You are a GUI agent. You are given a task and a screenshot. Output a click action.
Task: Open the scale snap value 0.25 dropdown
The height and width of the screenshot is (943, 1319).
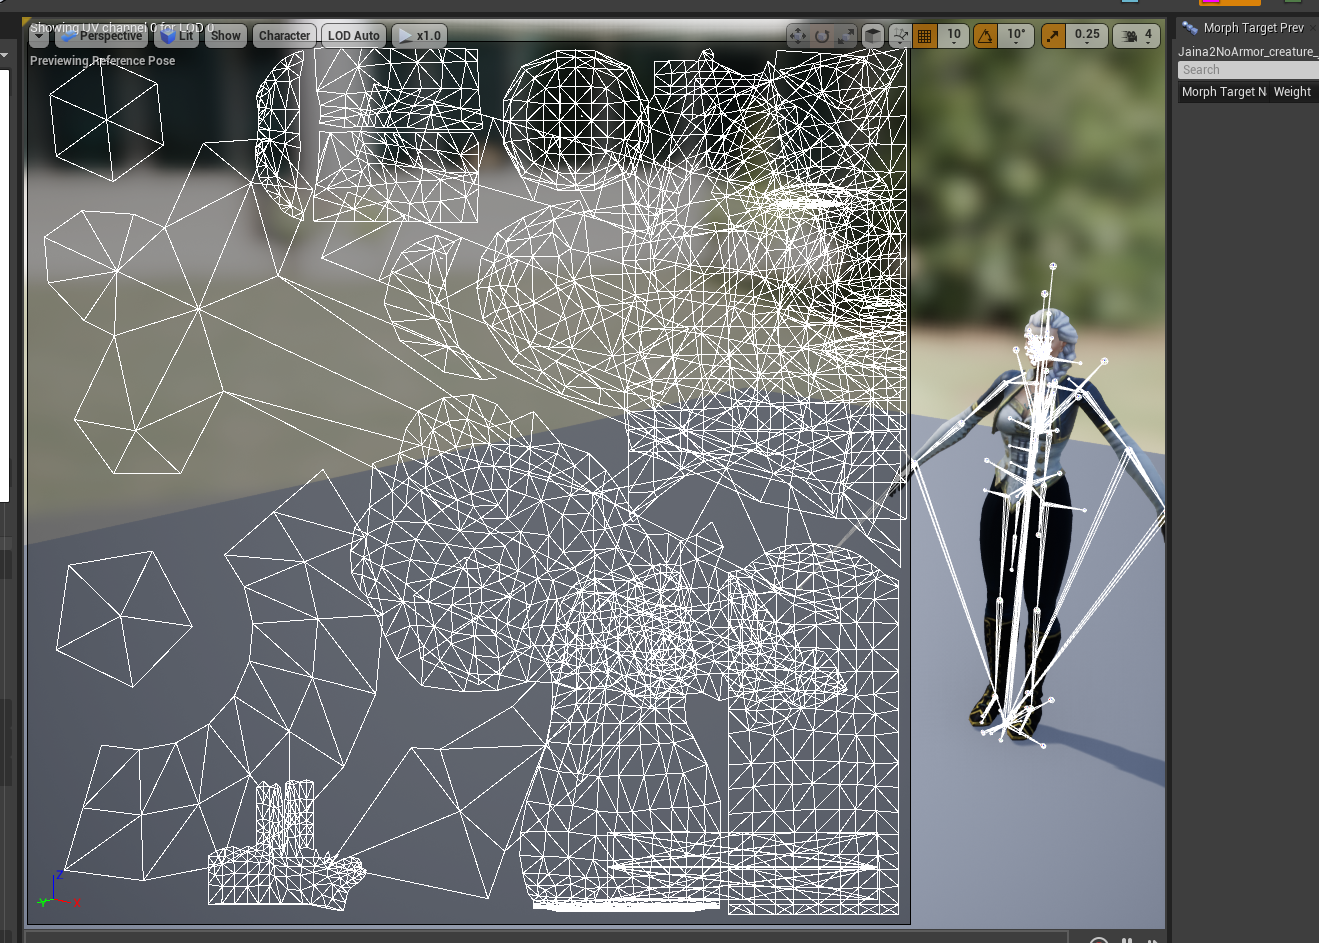pos(1087,36)
